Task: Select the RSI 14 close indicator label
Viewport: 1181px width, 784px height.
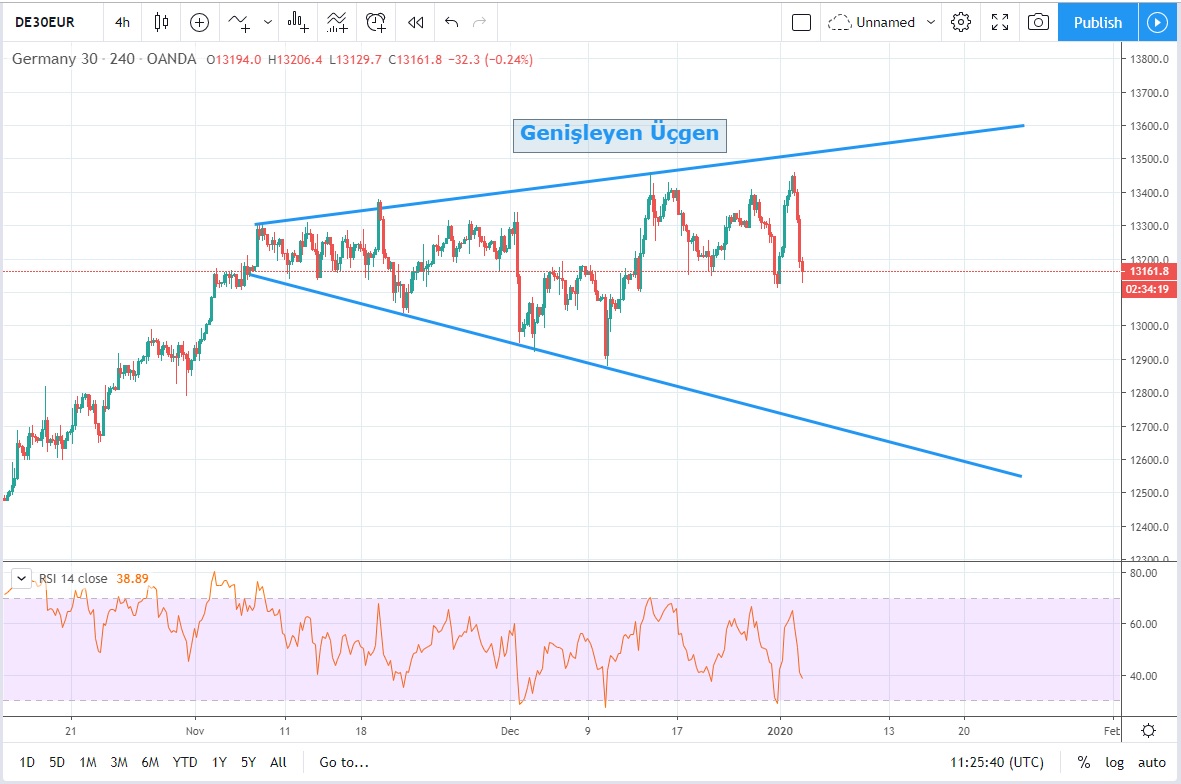Action: [x=73, y=578]
